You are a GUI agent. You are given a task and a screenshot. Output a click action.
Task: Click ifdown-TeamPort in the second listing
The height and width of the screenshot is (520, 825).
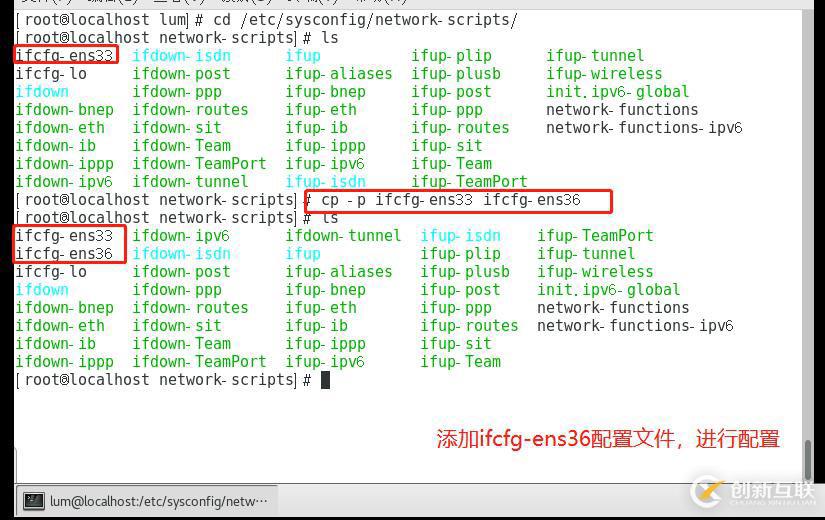tap(199, 362)
